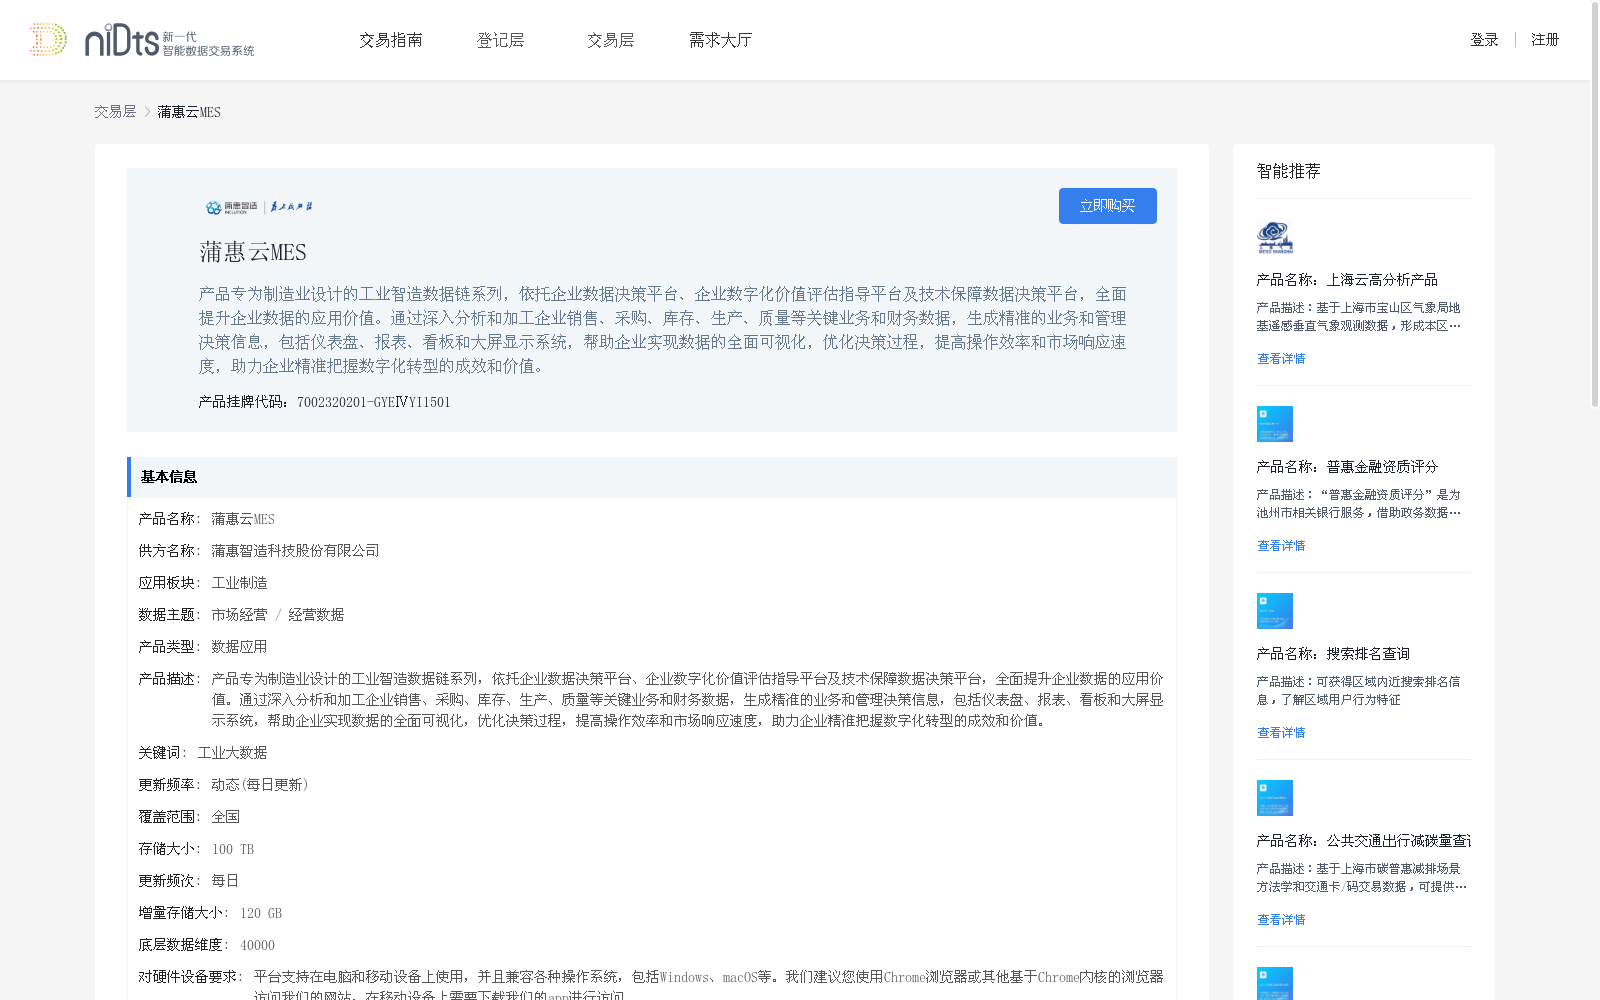
Task: Click the 120 GB incremental storage value
Action: (x=261, y=913)
